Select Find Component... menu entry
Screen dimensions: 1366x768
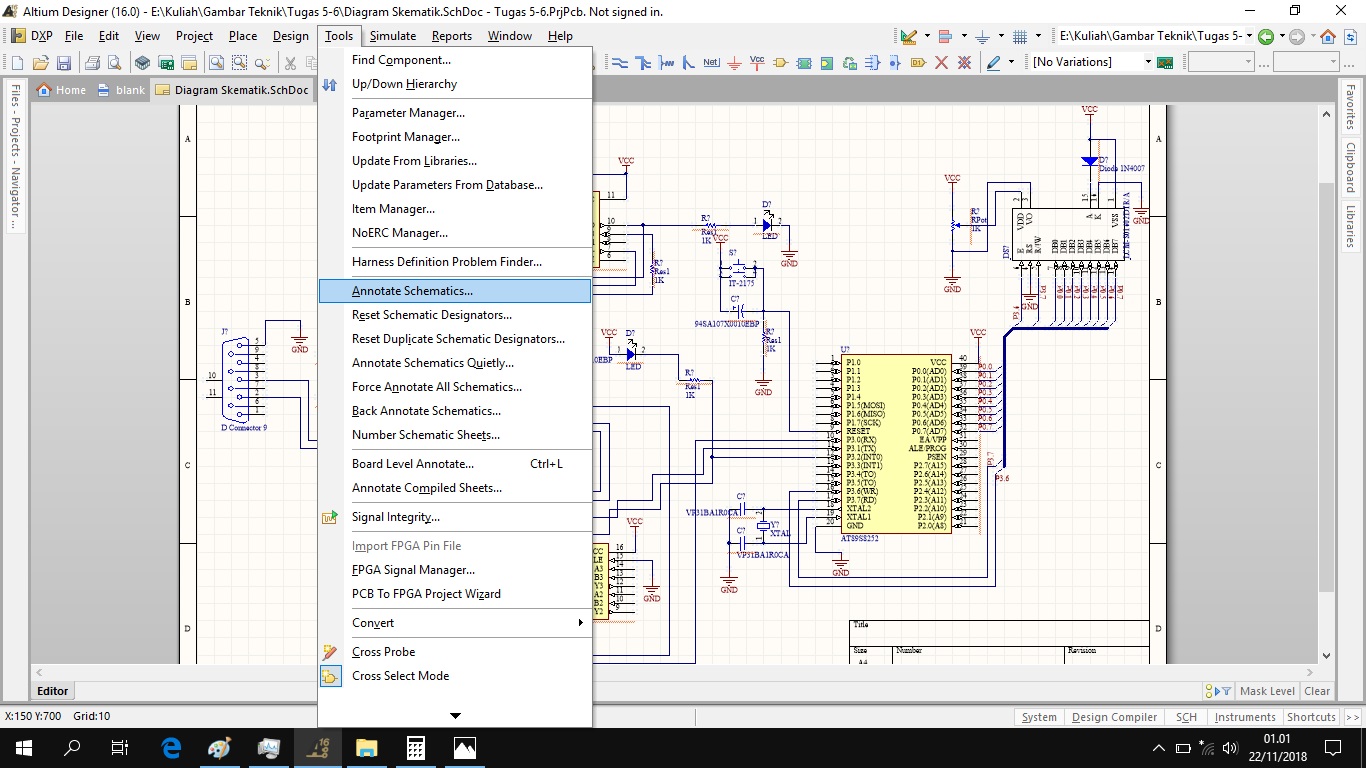pos(455,60)
